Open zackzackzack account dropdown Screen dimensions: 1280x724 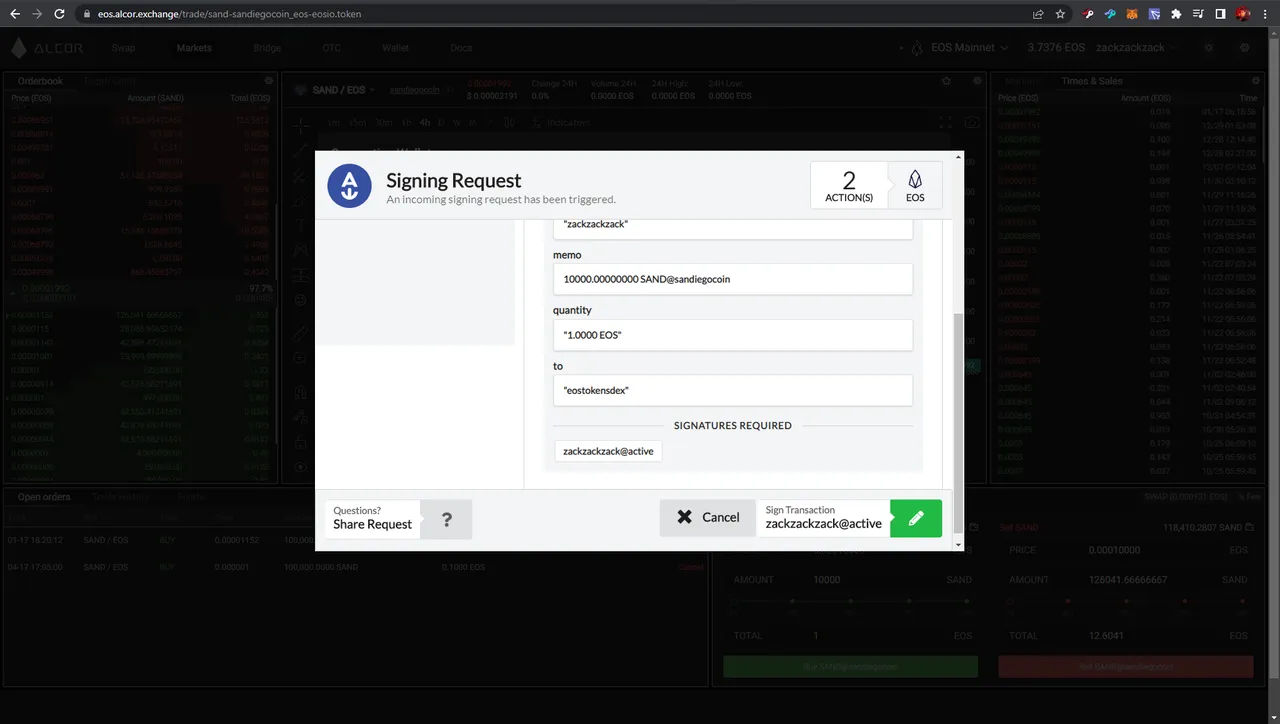1134,48
